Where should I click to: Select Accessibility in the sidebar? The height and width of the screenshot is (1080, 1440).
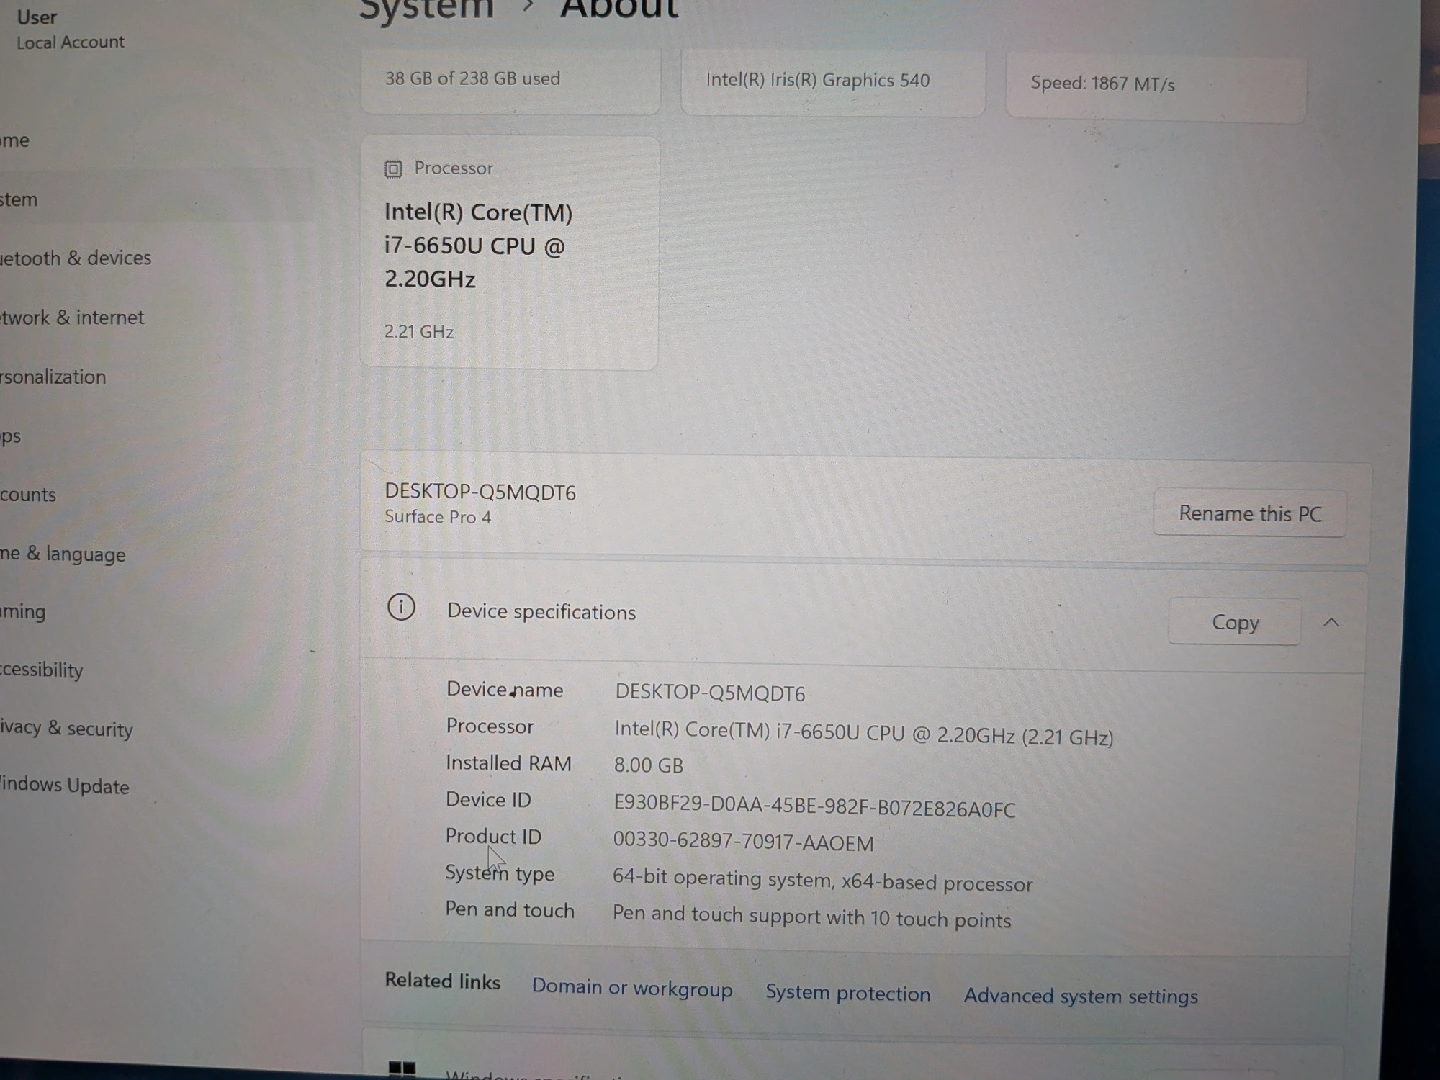[42, 670]
